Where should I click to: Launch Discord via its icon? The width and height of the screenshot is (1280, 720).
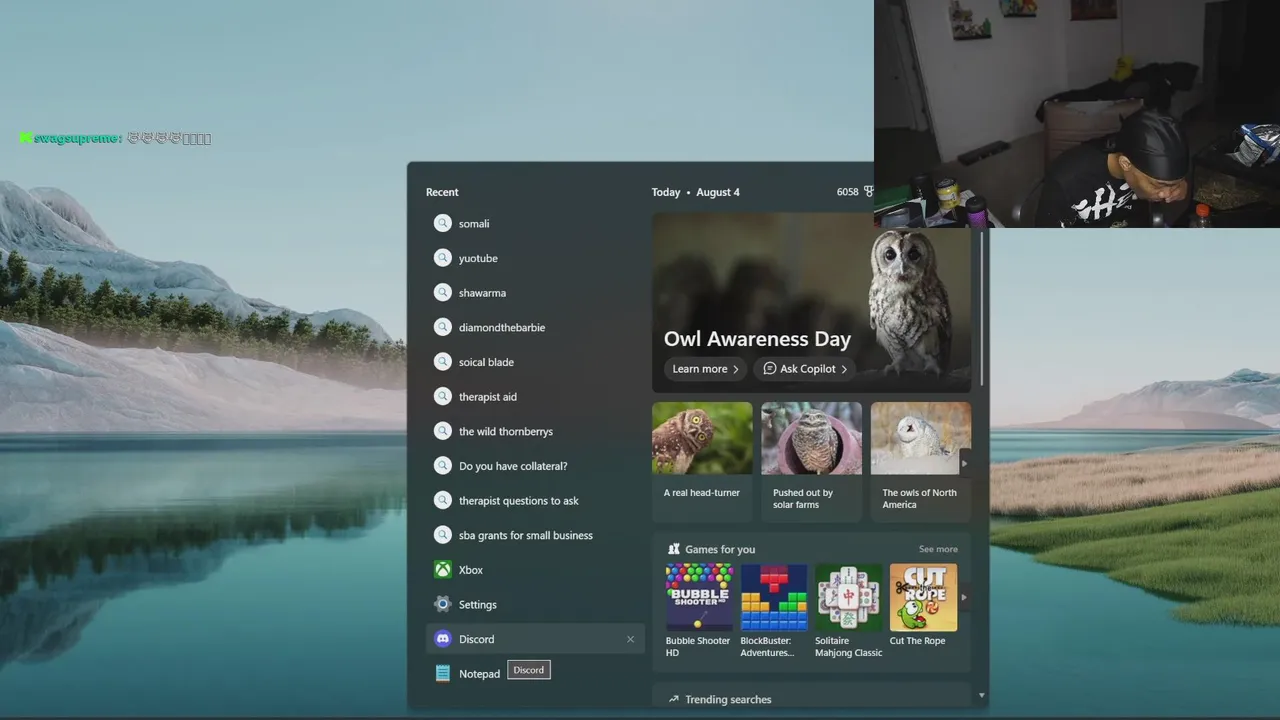[x=442, y=639]
